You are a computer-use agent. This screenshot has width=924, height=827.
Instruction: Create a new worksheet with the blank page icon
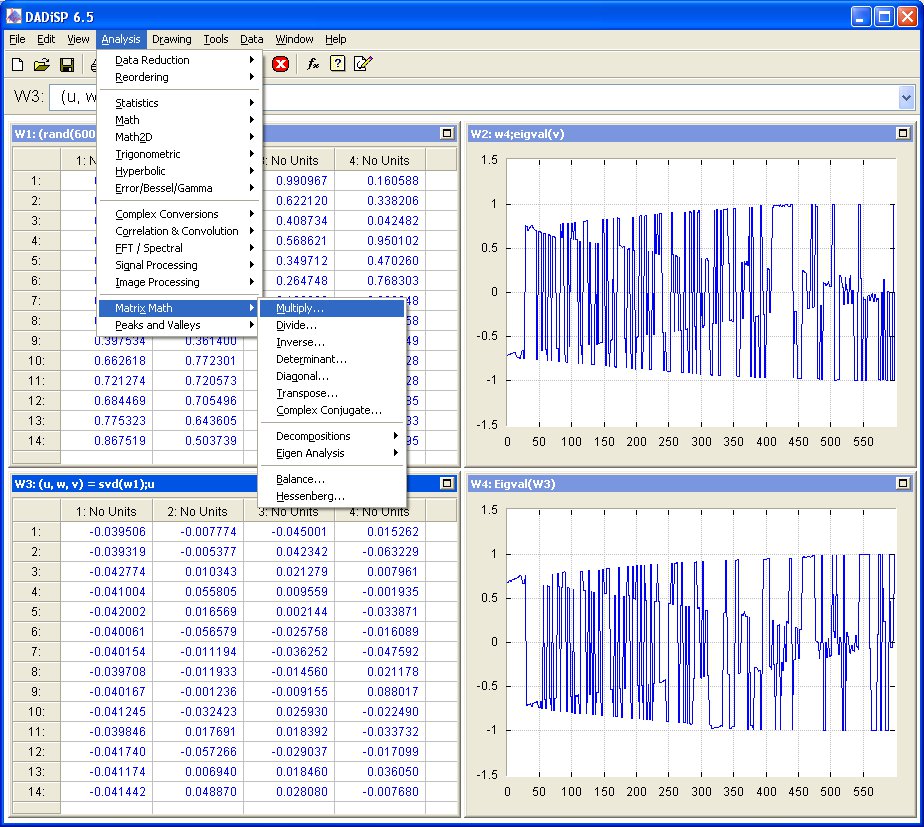(x=18, y=64)
